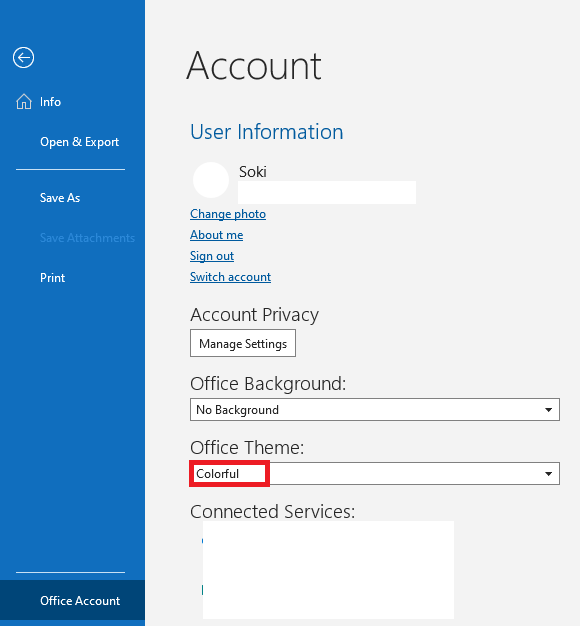Screen dimensions: 588x626
Task: Click the Office Background label
Action: 268,384
